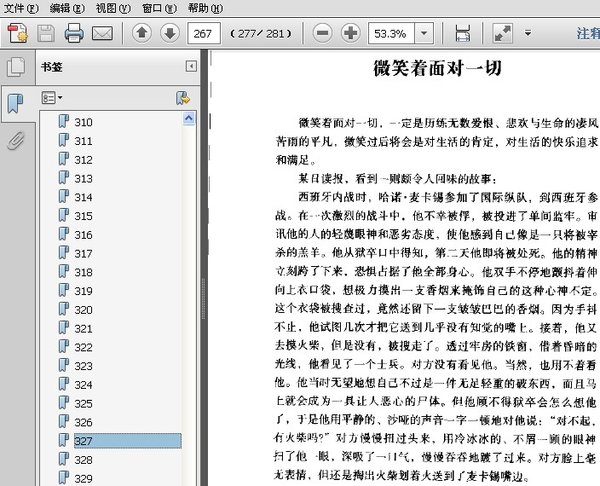Click the zoom in plus button

[x=350, y=33]
